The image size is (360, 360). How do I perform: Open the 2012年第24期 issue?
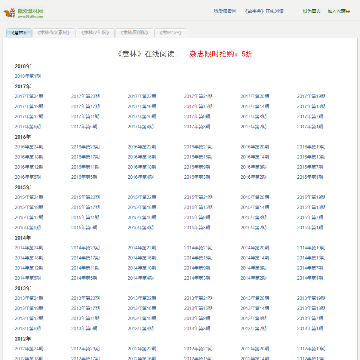click(29, 349)
